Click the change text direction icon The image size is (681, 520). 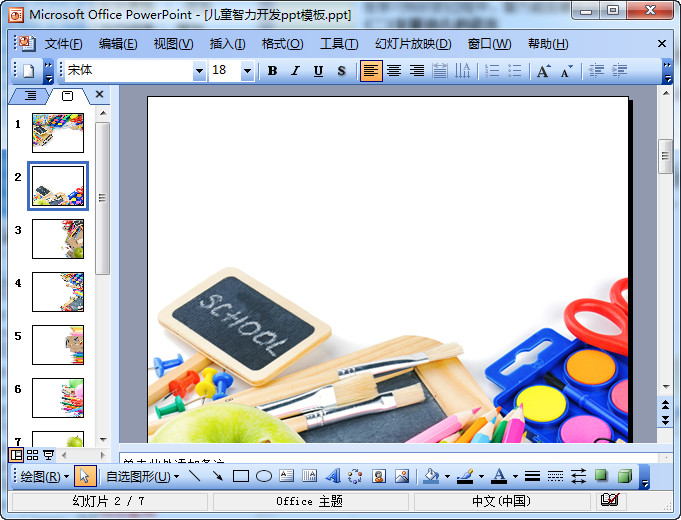(x=463, y=70)
